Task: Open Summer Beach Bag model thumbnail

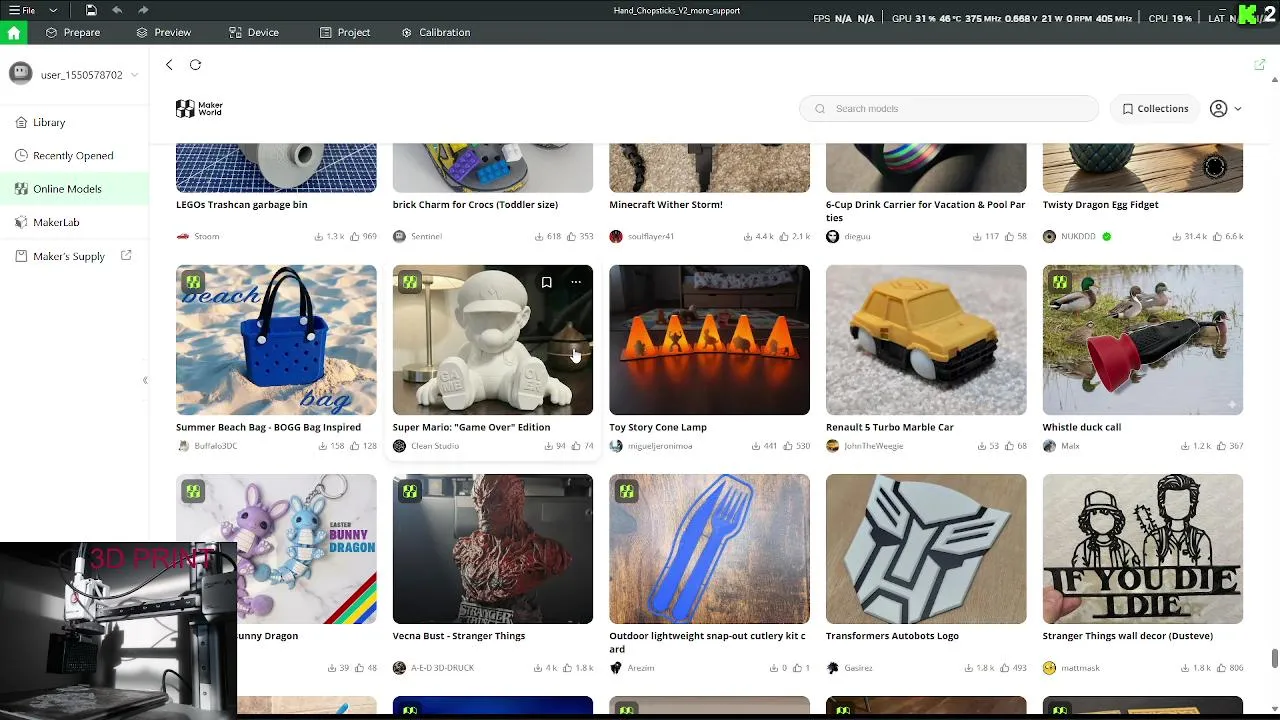Action: point(276,340)
